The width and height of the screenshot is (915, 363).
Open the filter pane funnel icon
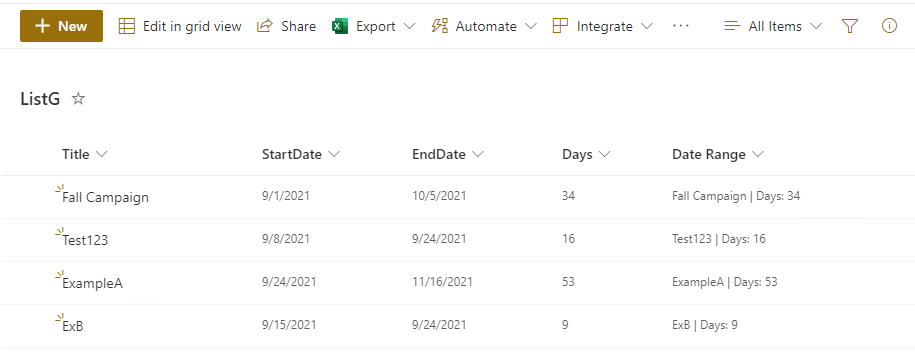850,26
